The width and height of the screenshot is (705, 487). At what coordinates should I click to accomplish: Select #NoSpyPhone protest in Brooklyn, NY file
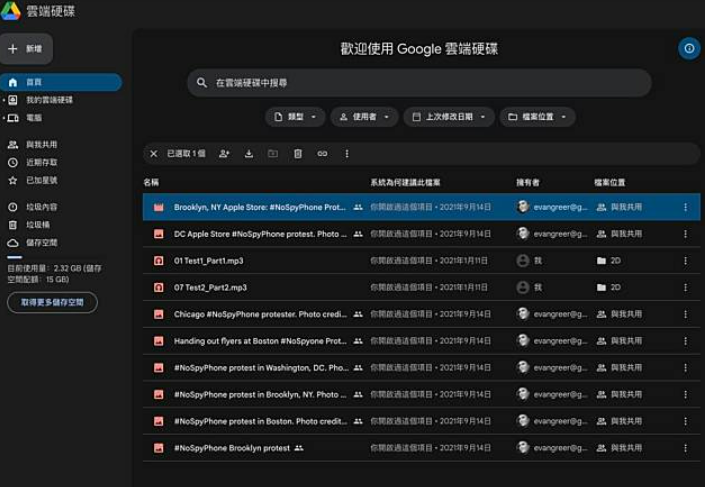point(421,394)
